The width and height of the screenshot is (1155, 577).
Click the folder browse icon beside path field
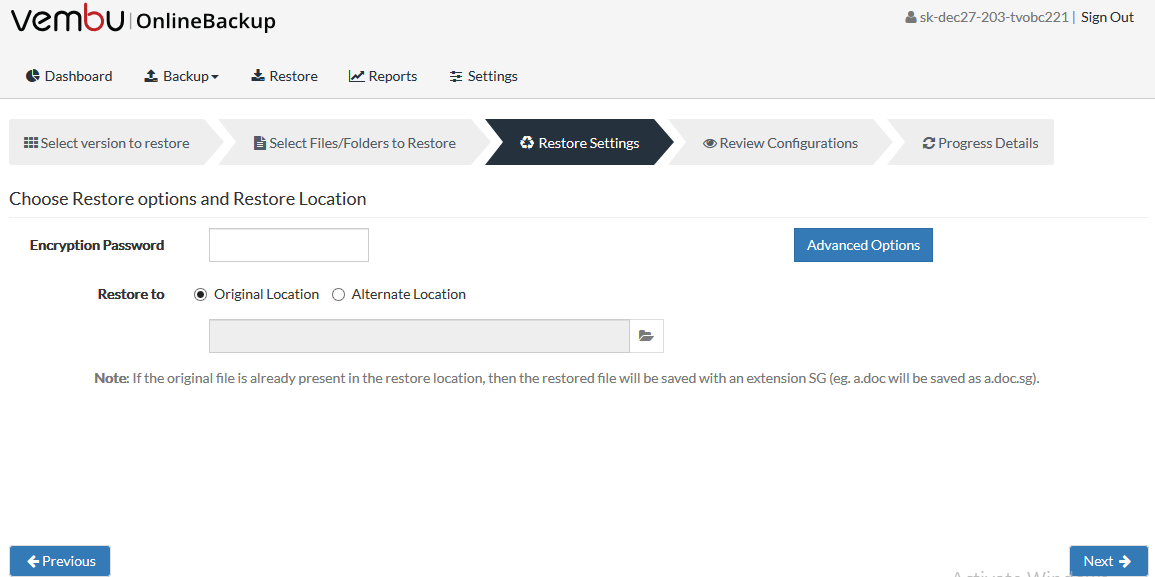click(x=646, y=336)
